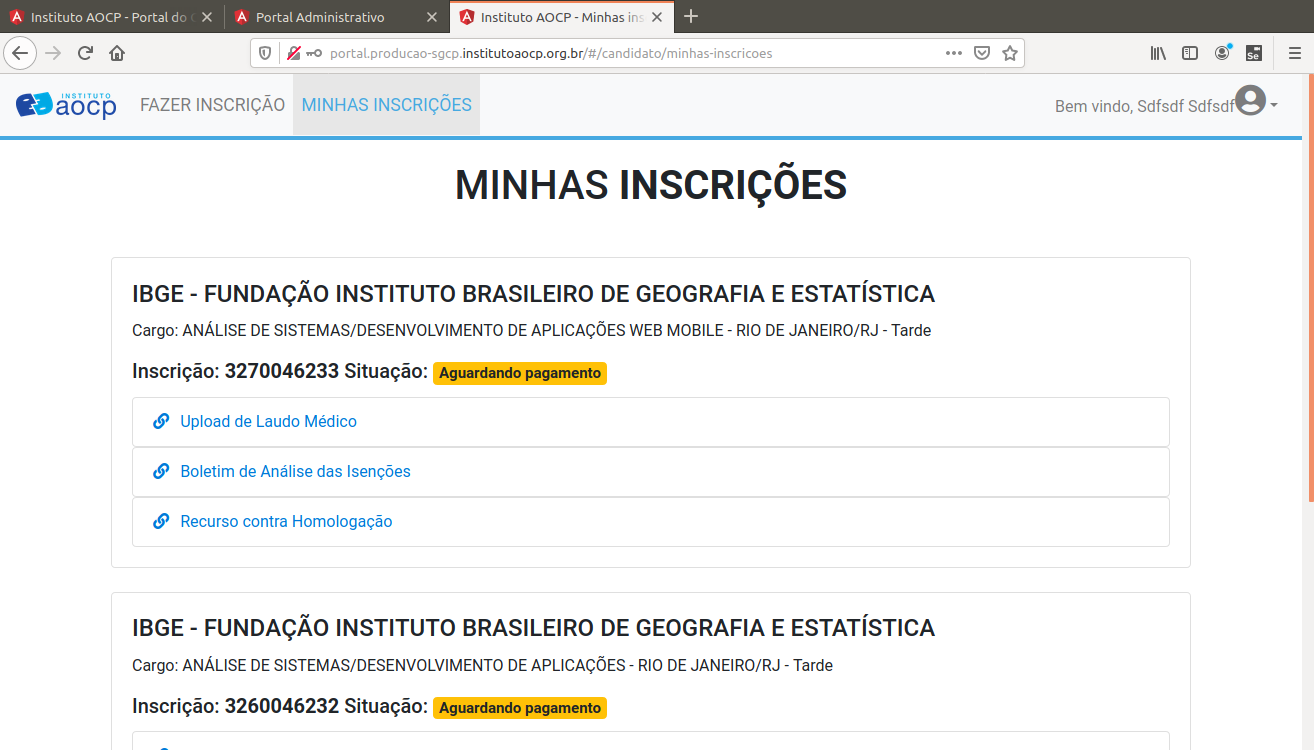This screenshot has width=1314, height=750.
Task: Click the insecure connection lock icon
Action: point(294,53)
